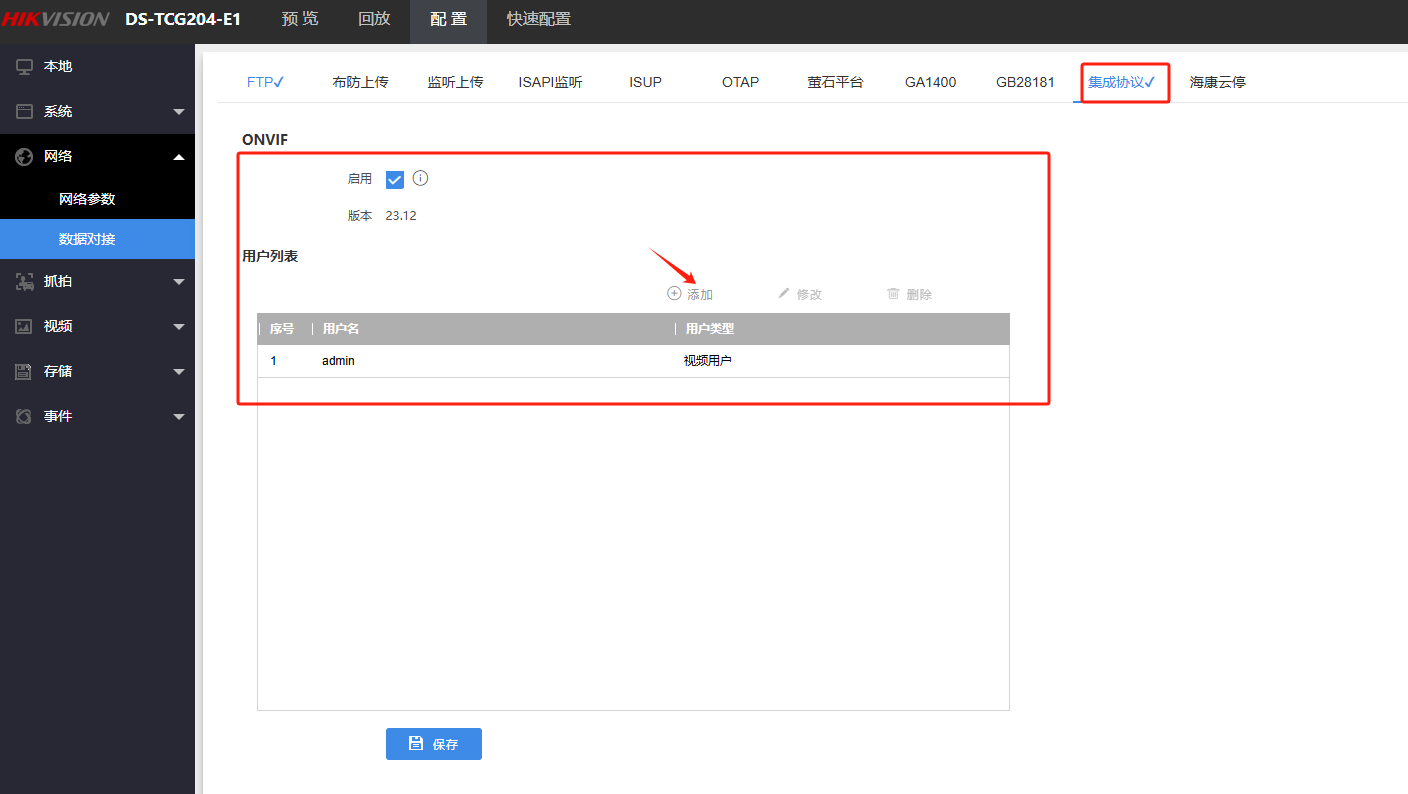The width and height of the screenshot is (1408, 794).
Task: Click the 视频 (Video) sidebar icon
Action: coord(24,326)
